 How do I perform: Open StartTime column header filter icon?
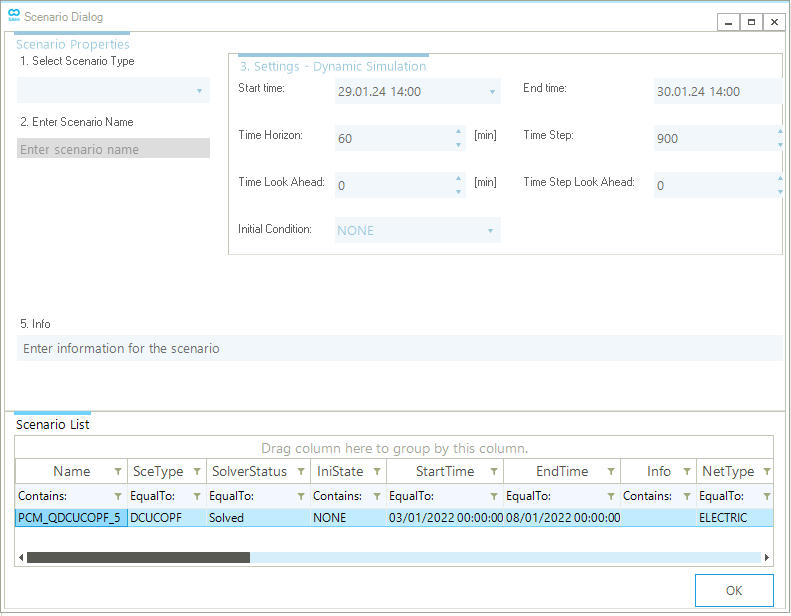click(493, 472)
